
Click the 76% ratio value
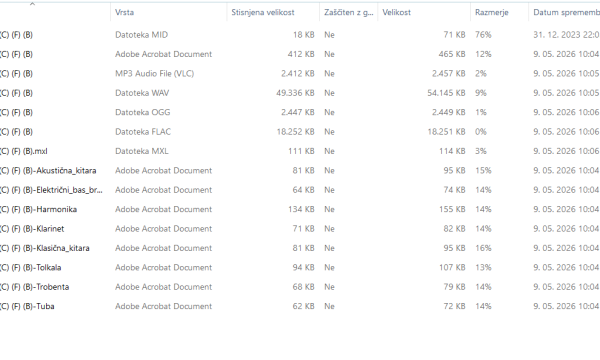483,35
